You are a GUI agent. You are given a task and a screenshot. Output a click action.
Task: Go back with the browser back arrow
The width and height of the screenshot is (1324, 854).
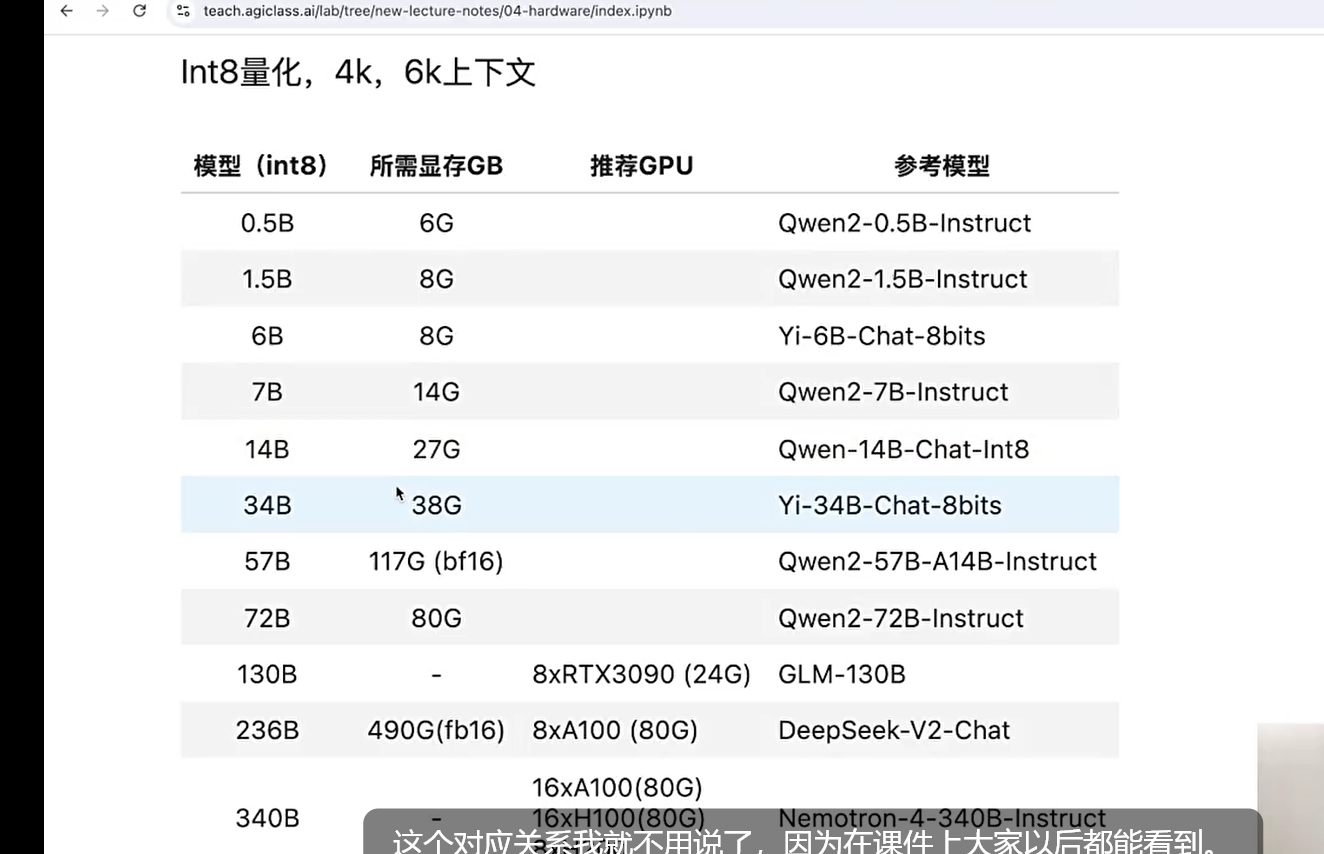point(67,11)
